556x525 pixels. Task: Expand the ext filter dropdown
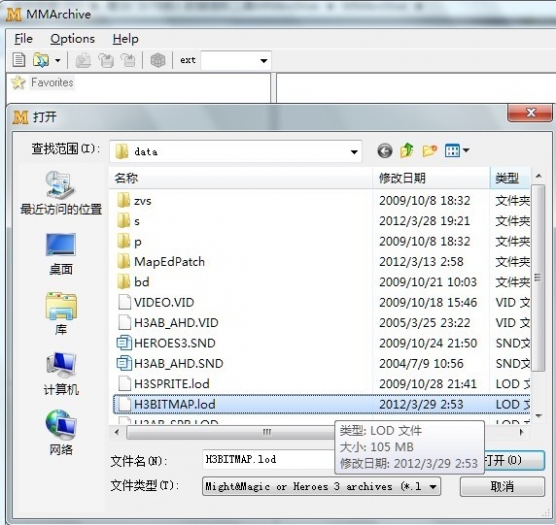(x=263, y=61)
